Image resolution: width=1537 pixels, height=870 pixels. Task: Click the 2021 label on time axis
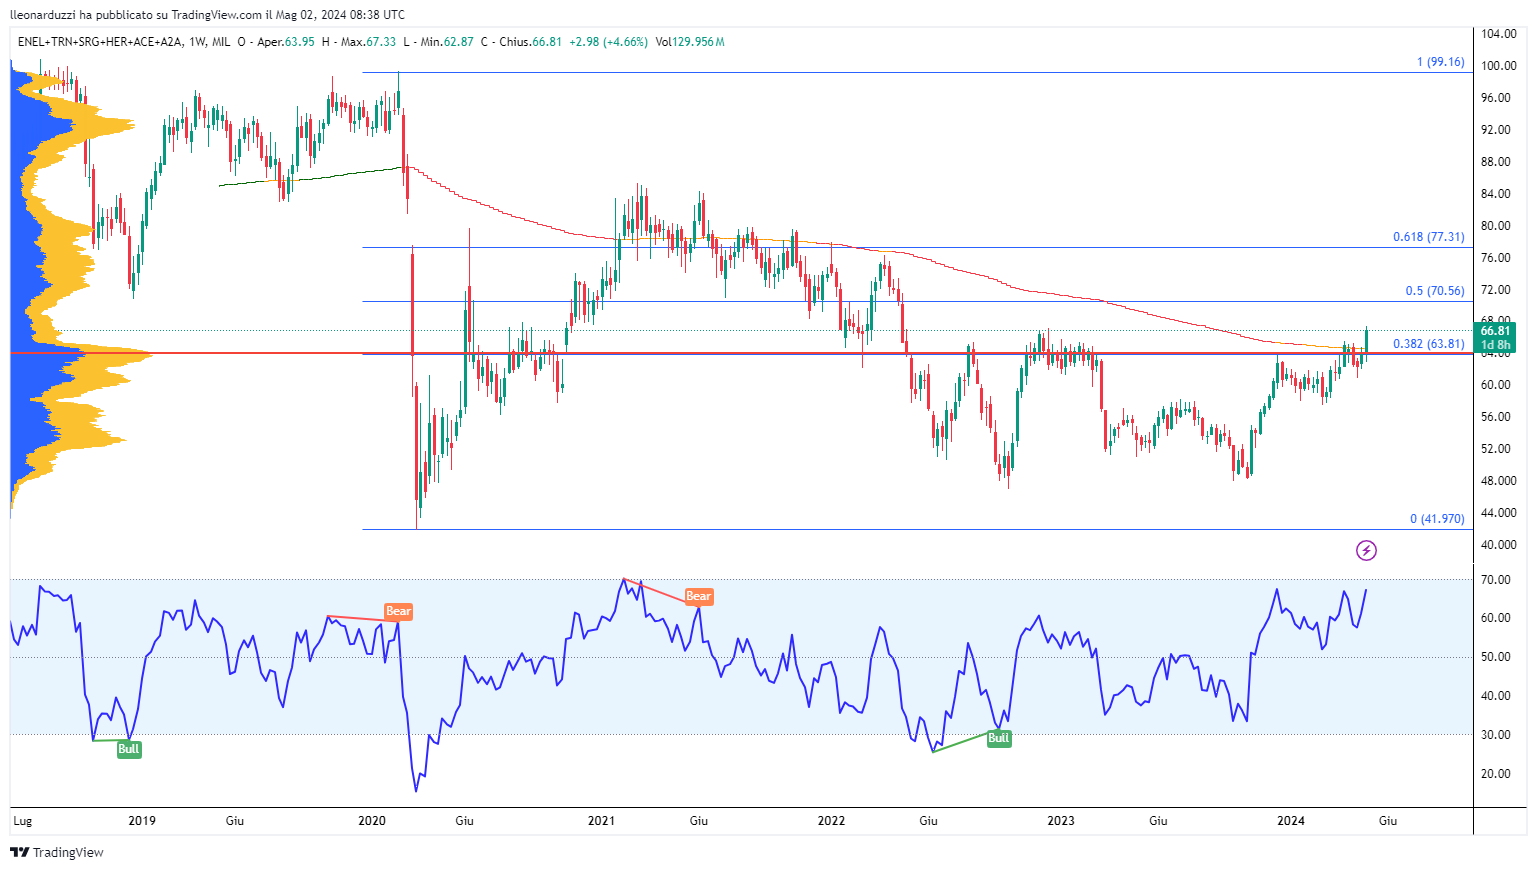tap(601, 821)
